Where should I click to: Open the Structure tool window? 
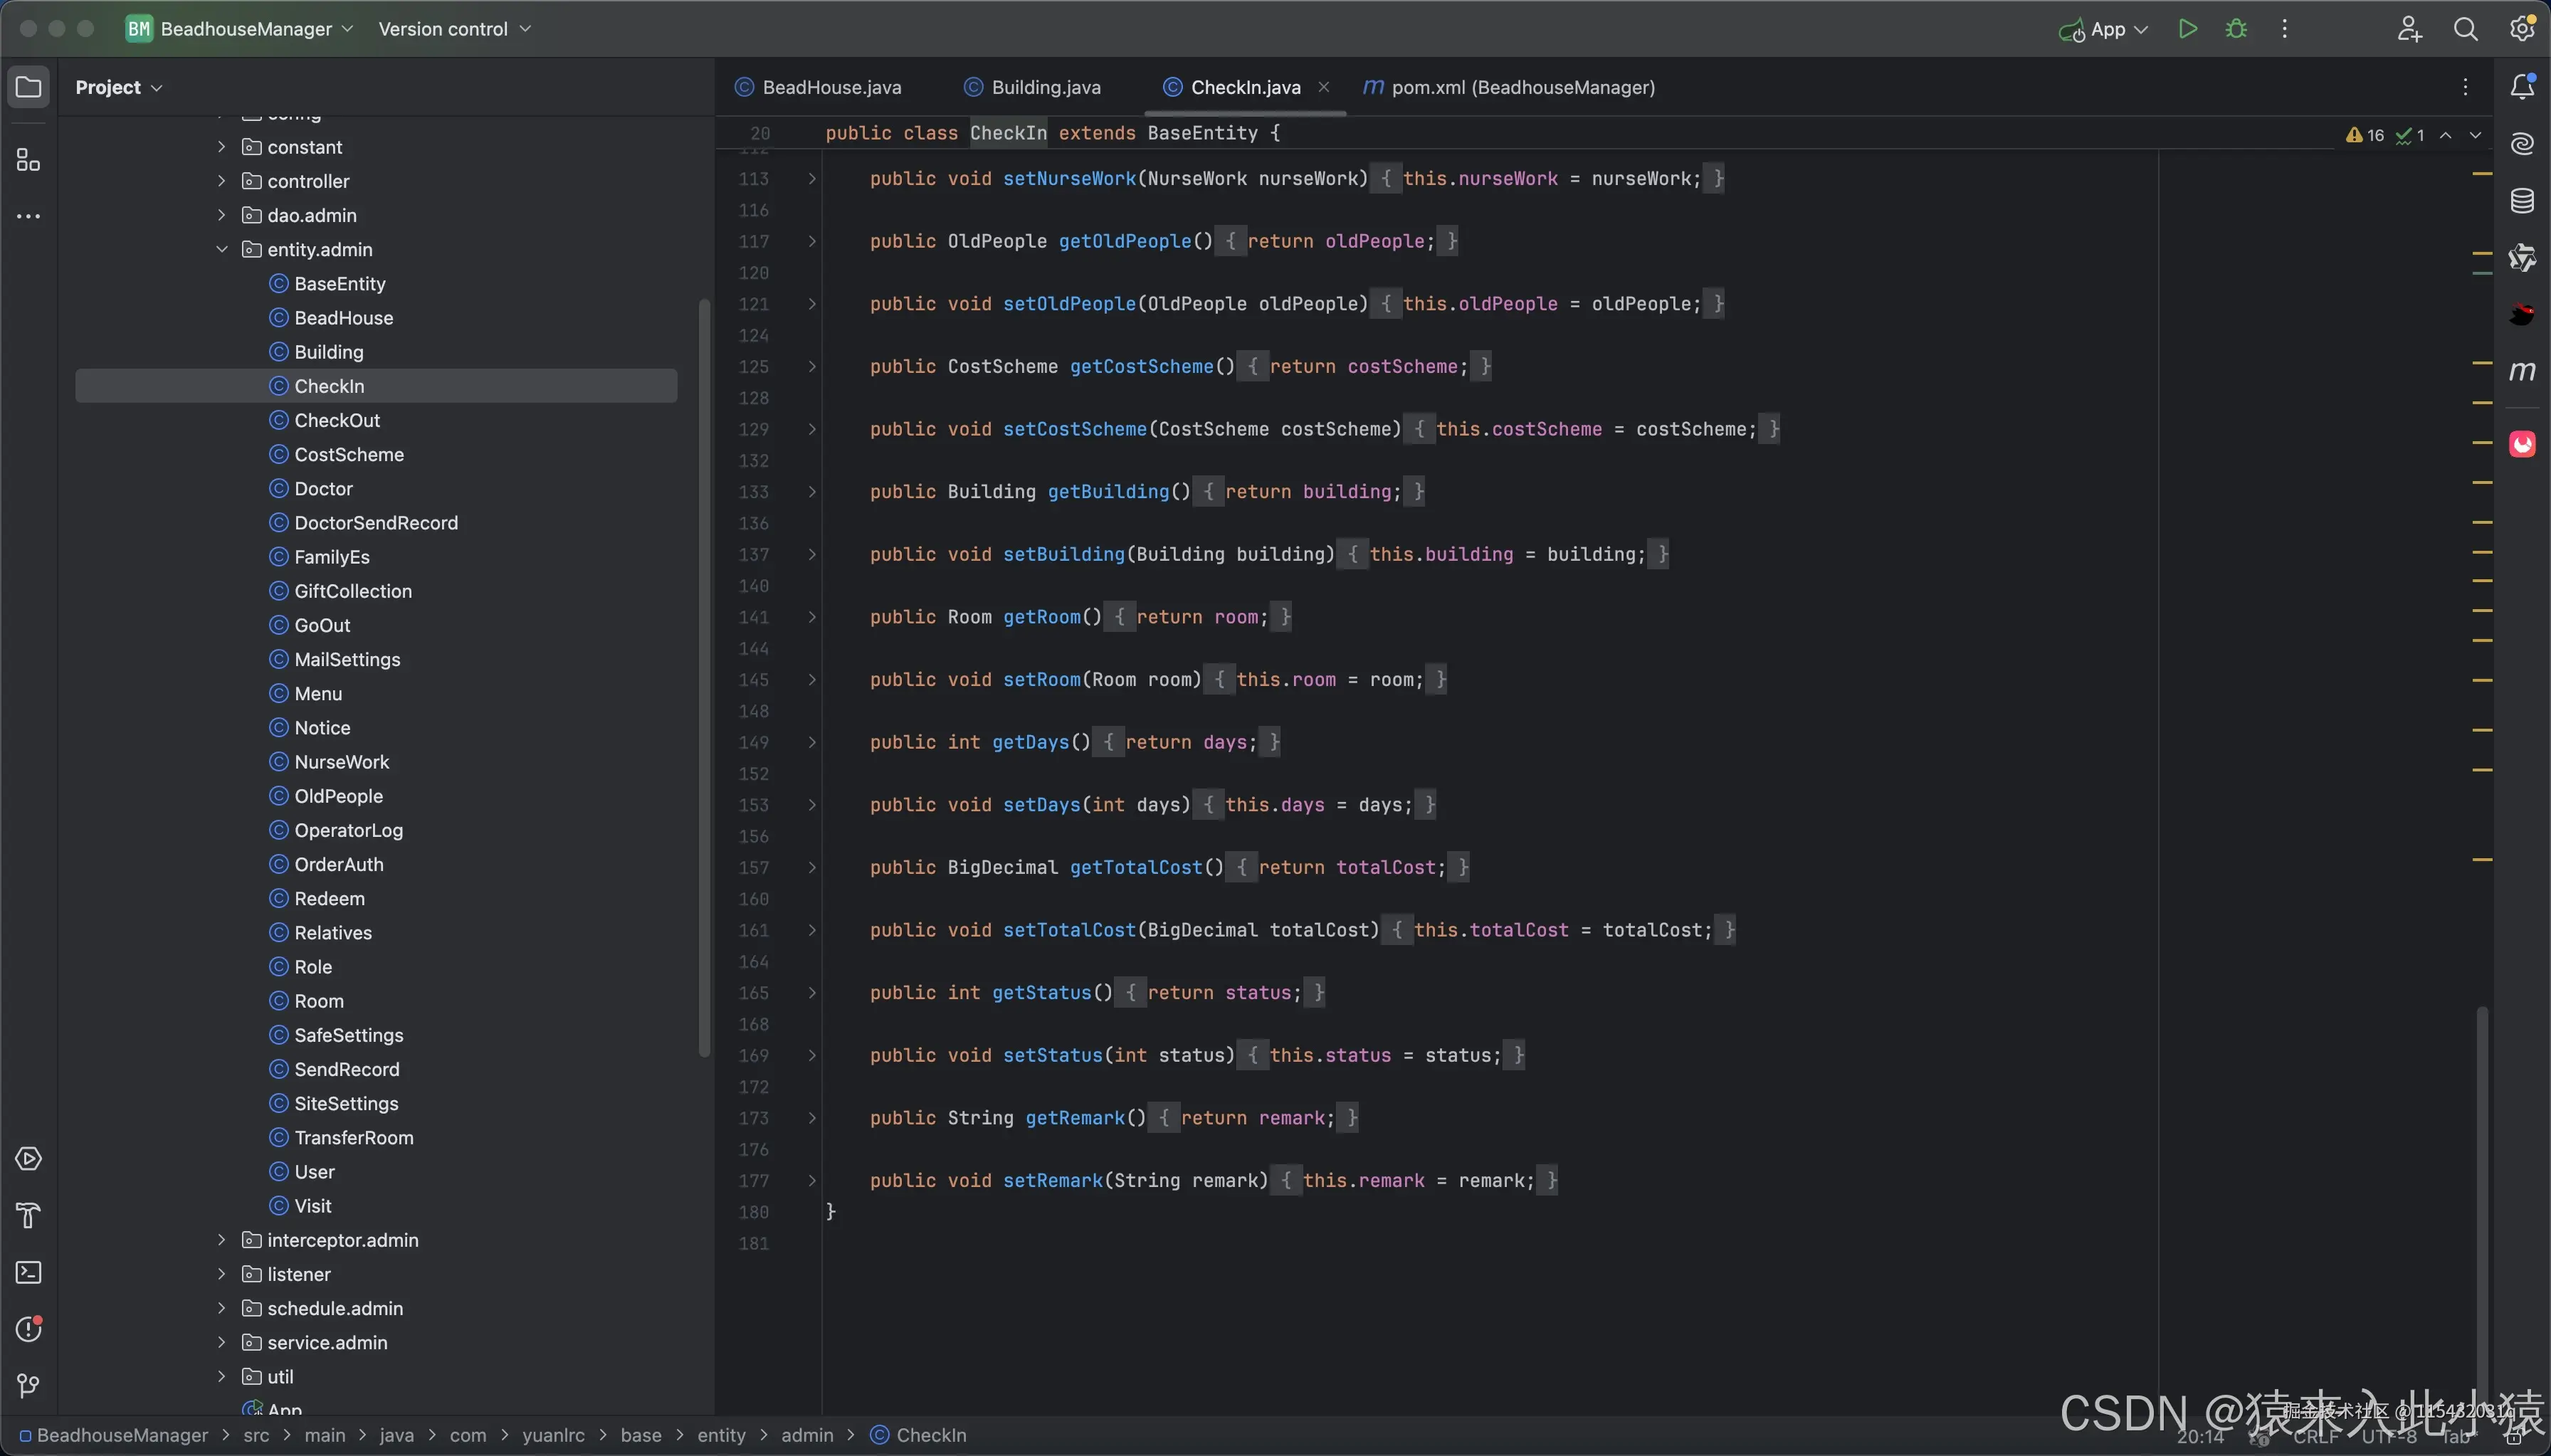[x=28, y=160]
